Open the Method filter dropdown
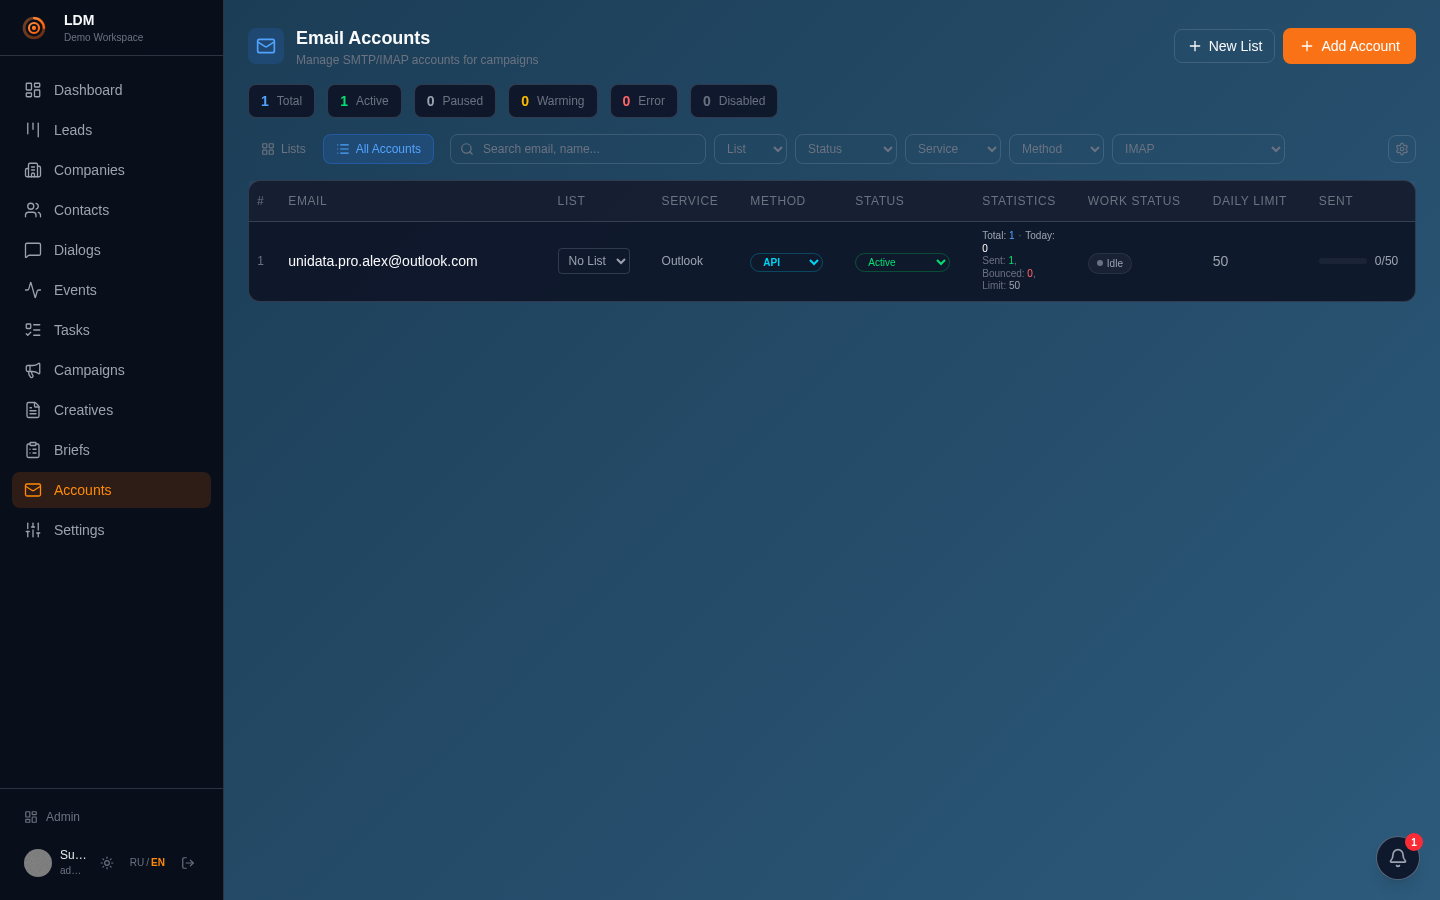The width and height of the screenshot is (1440, 900). coord(1056,149)
